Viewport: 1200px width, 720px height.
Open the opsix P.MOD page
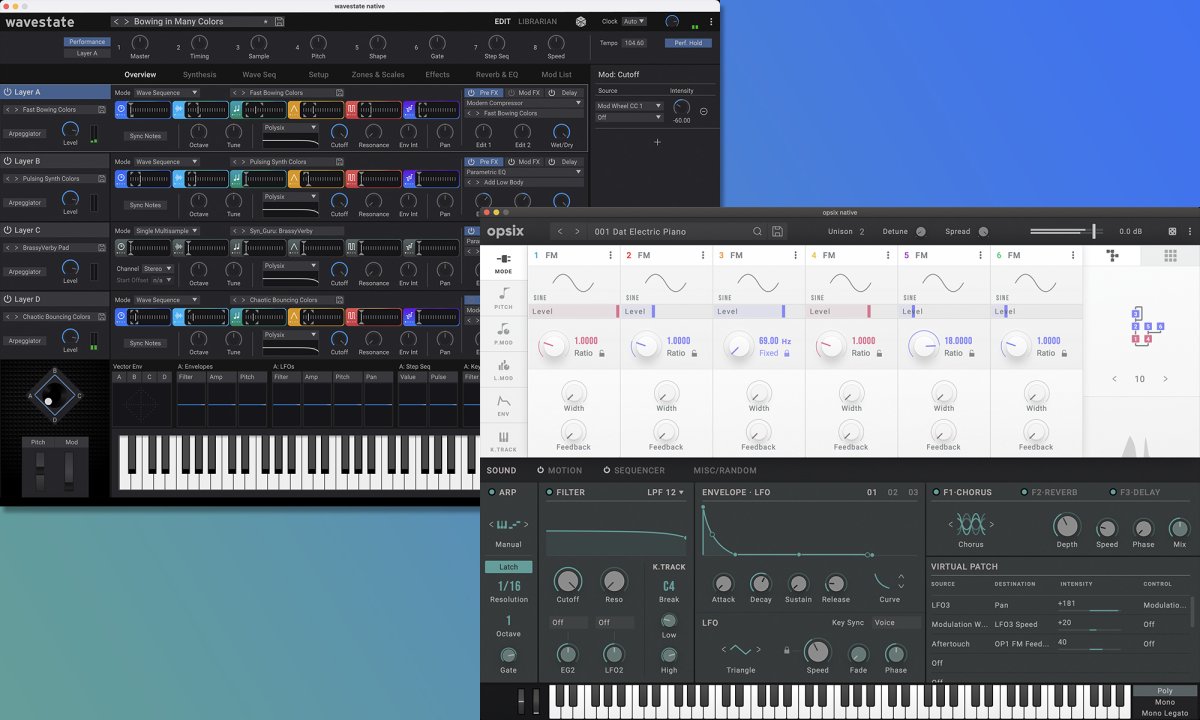[x=503, y=333]
